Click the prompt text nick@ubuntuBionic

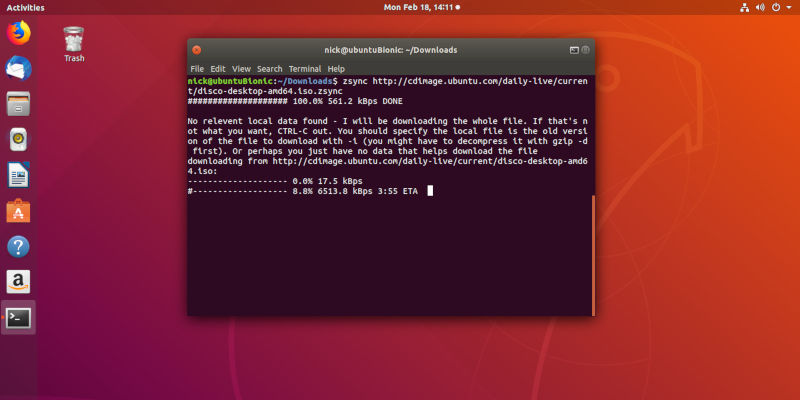230,81
